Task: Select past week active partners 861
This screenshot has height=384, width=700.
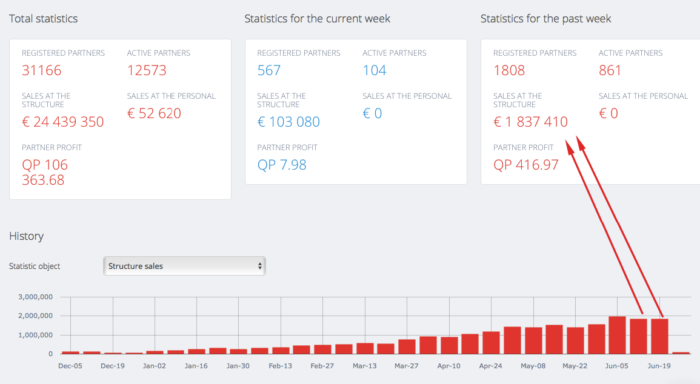Action: pyautogui.click(x=610, y=71)
